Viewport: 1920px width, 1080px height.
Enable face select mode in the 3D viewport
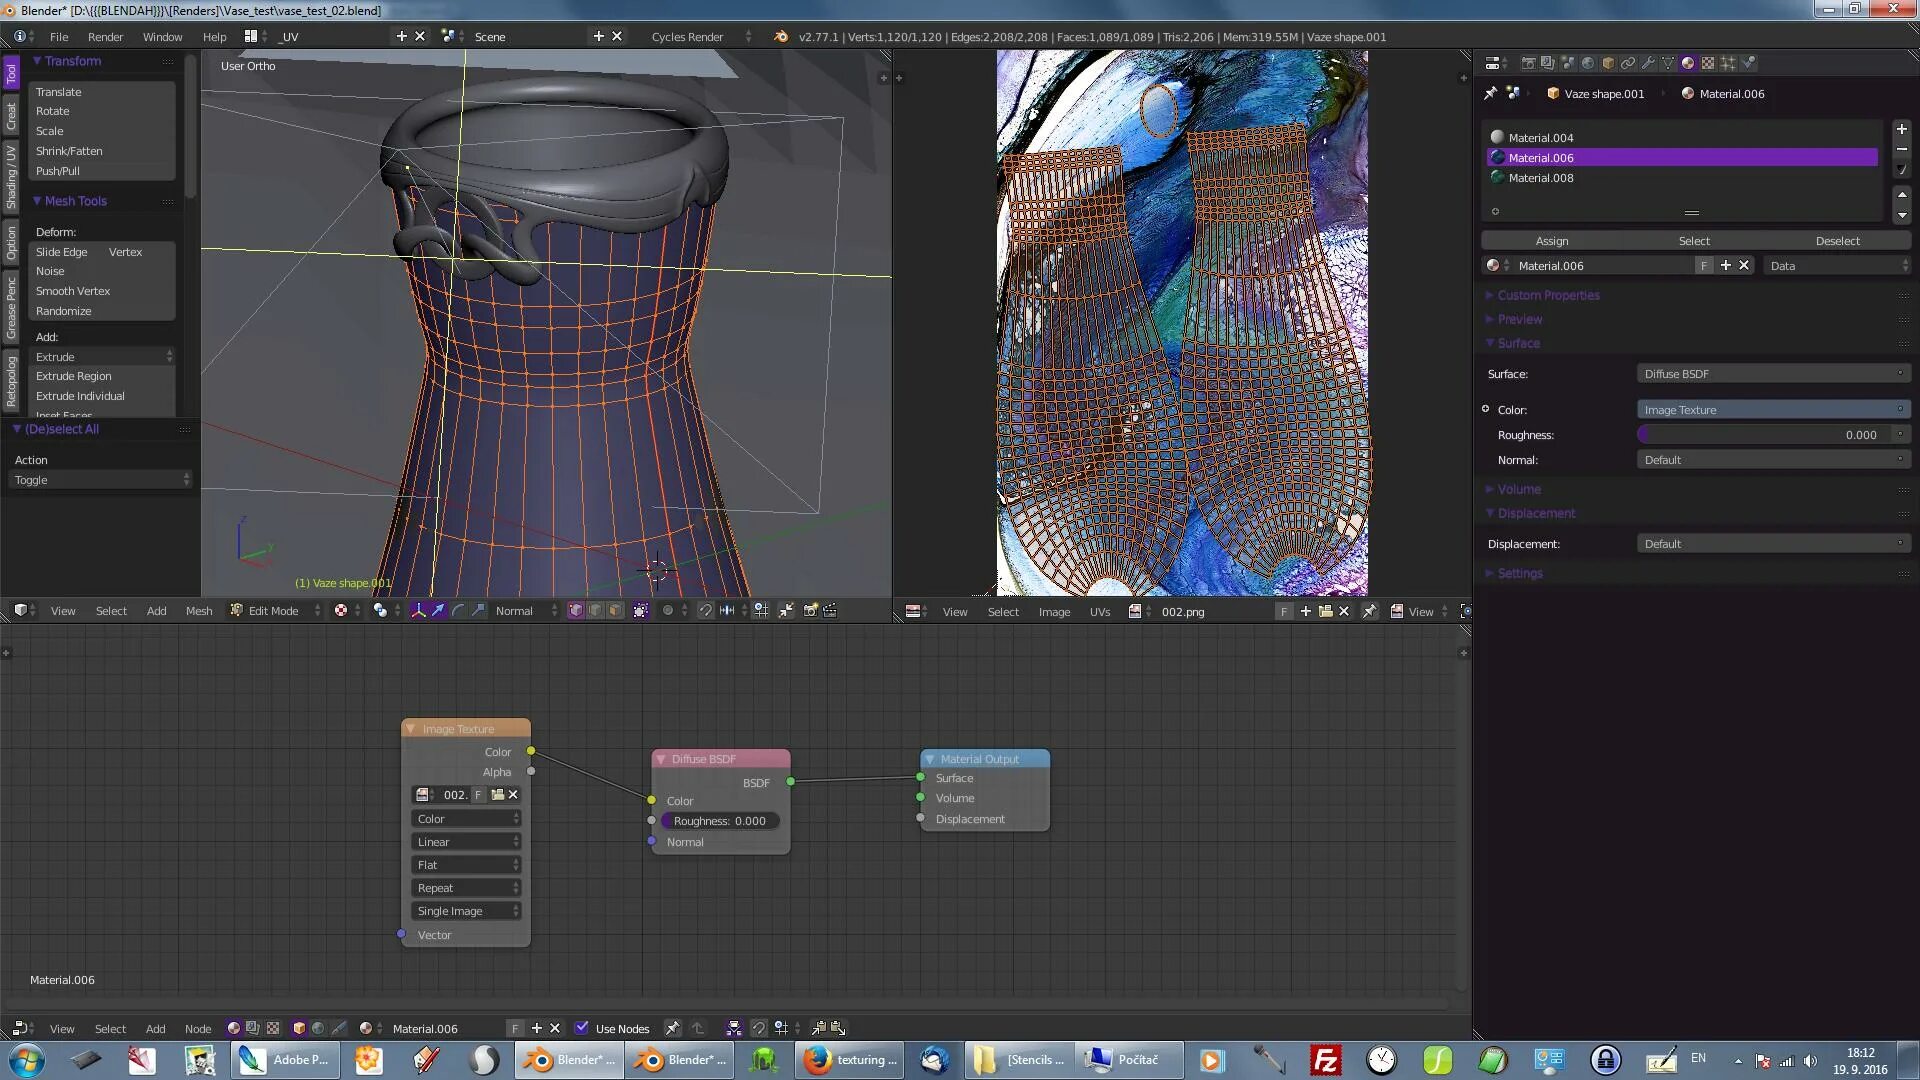point(616,611)
